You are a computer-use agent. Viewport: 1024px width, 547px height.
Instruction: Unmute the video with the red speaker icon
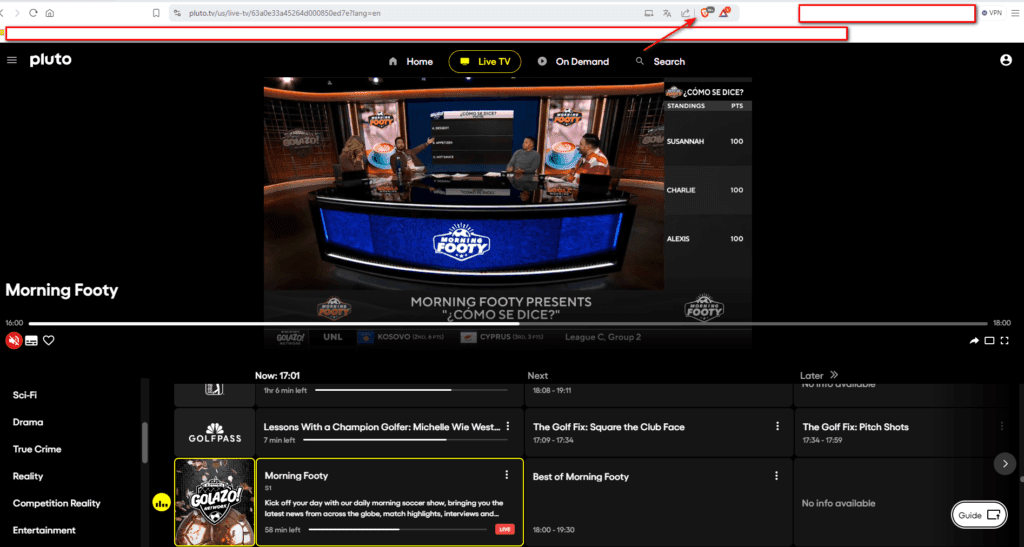point(13,340)
